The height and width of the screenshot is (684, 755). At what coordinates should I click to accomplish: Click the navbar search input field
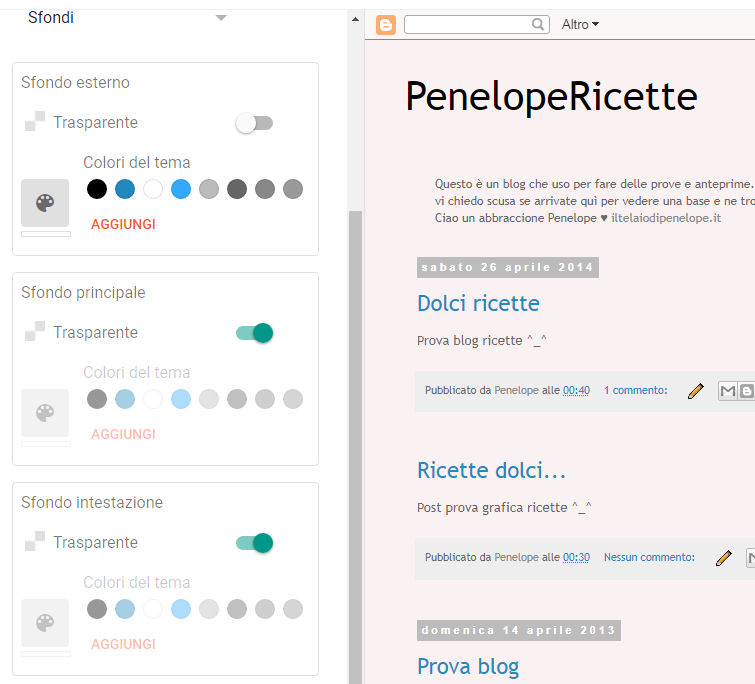point(467,24)
